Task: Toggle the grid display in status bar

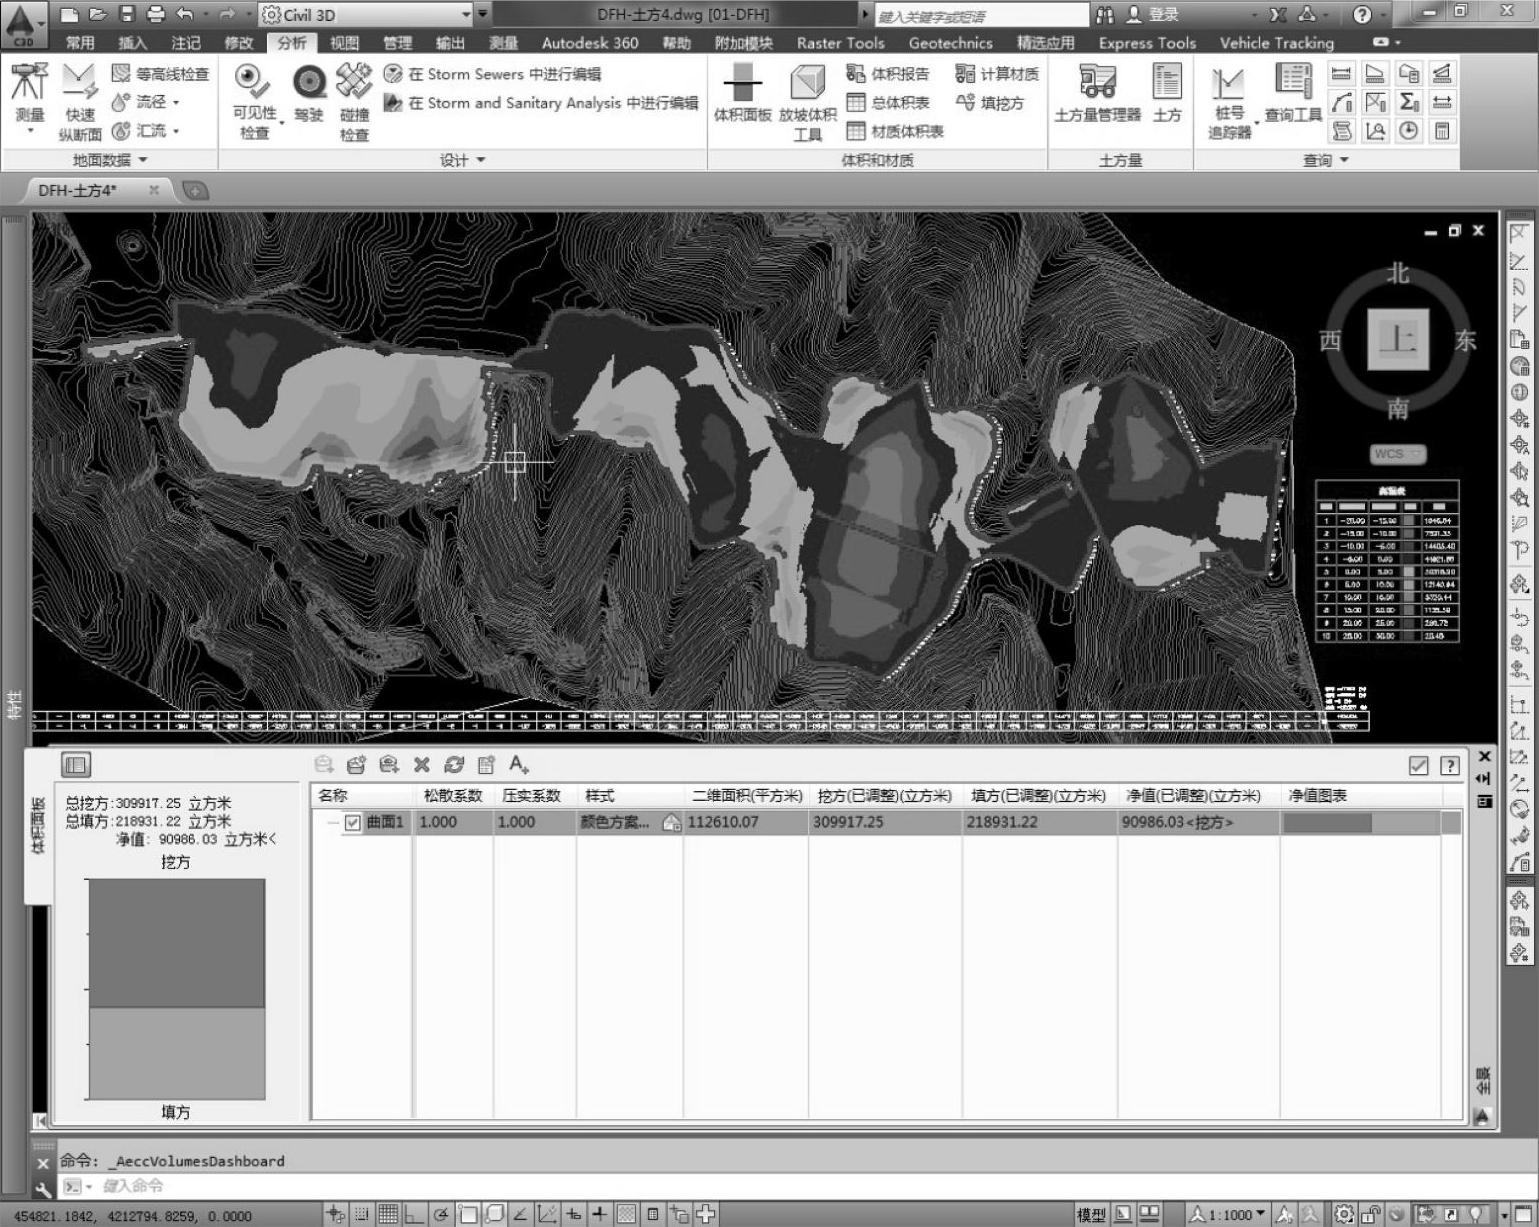Action: [387, 1215]
